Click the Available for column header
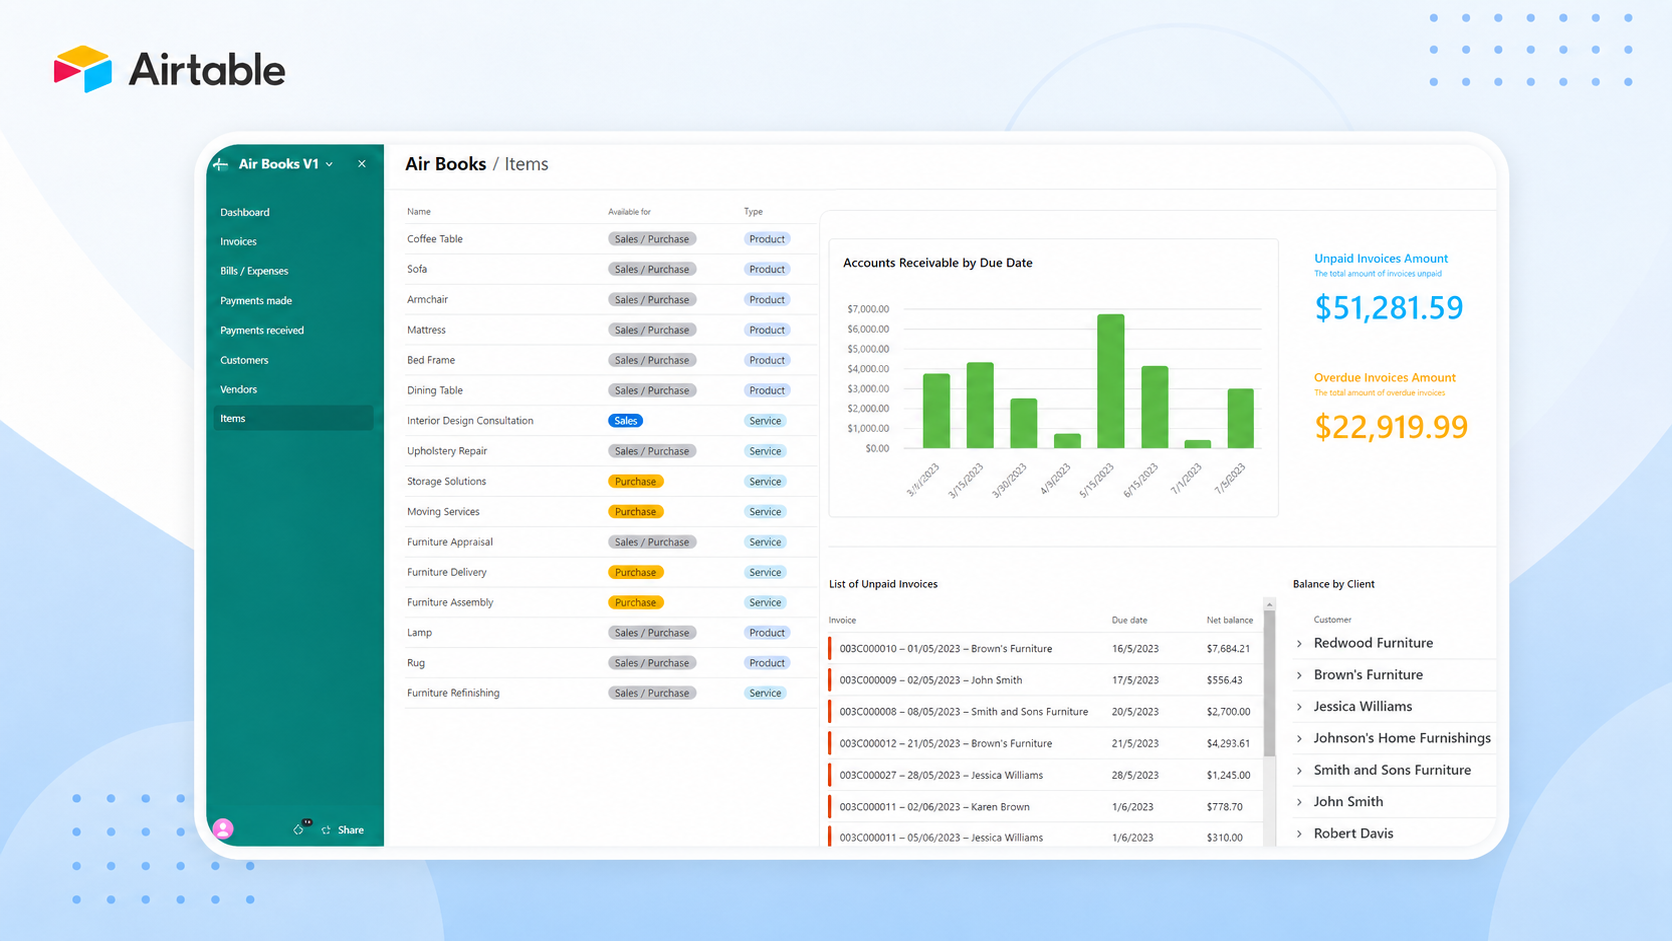 [629, 212]
